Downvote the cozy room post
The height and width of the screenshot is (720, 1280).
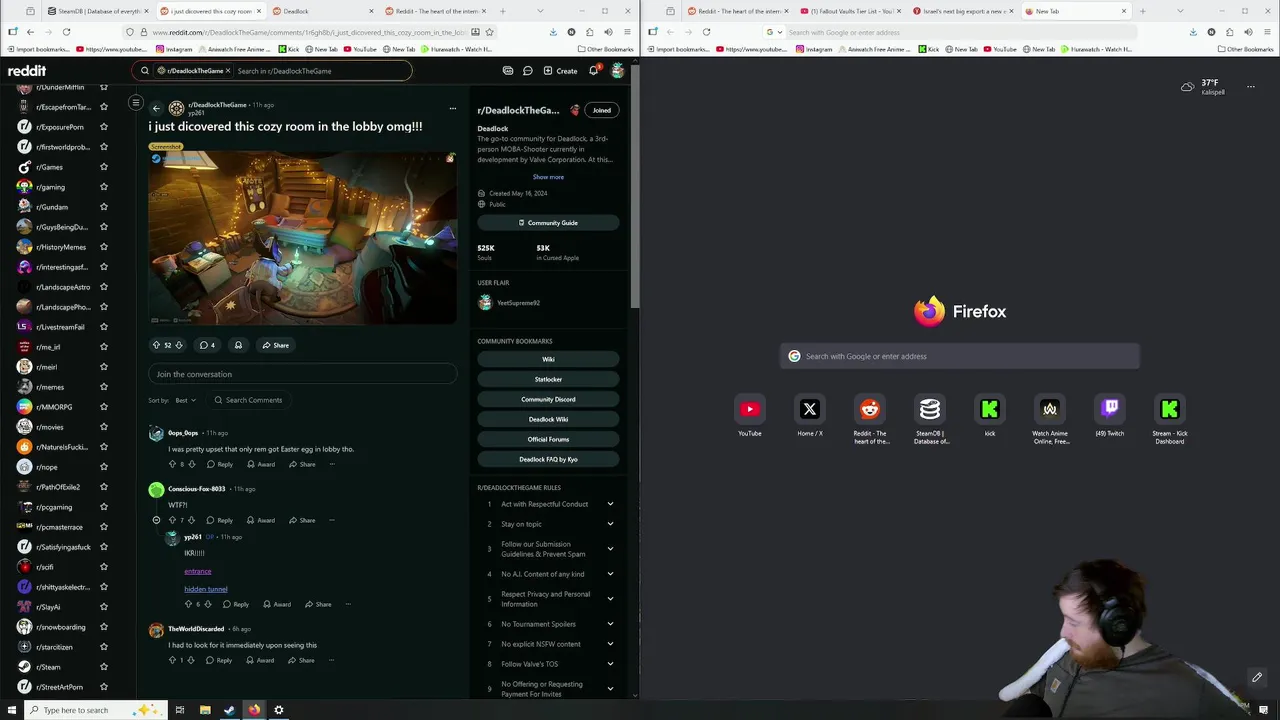point(179,345)
